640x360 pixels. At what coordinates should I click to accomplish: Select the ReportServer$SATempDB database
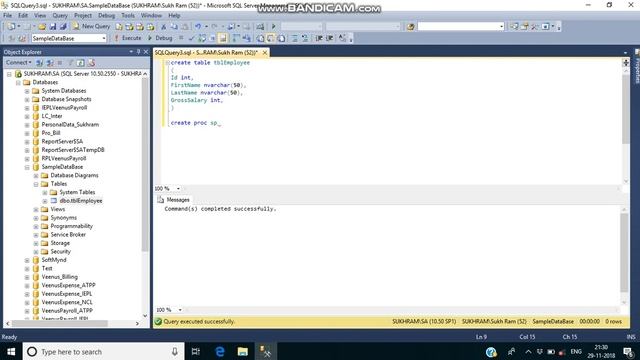pyautogui.click(x=73, y=150)
